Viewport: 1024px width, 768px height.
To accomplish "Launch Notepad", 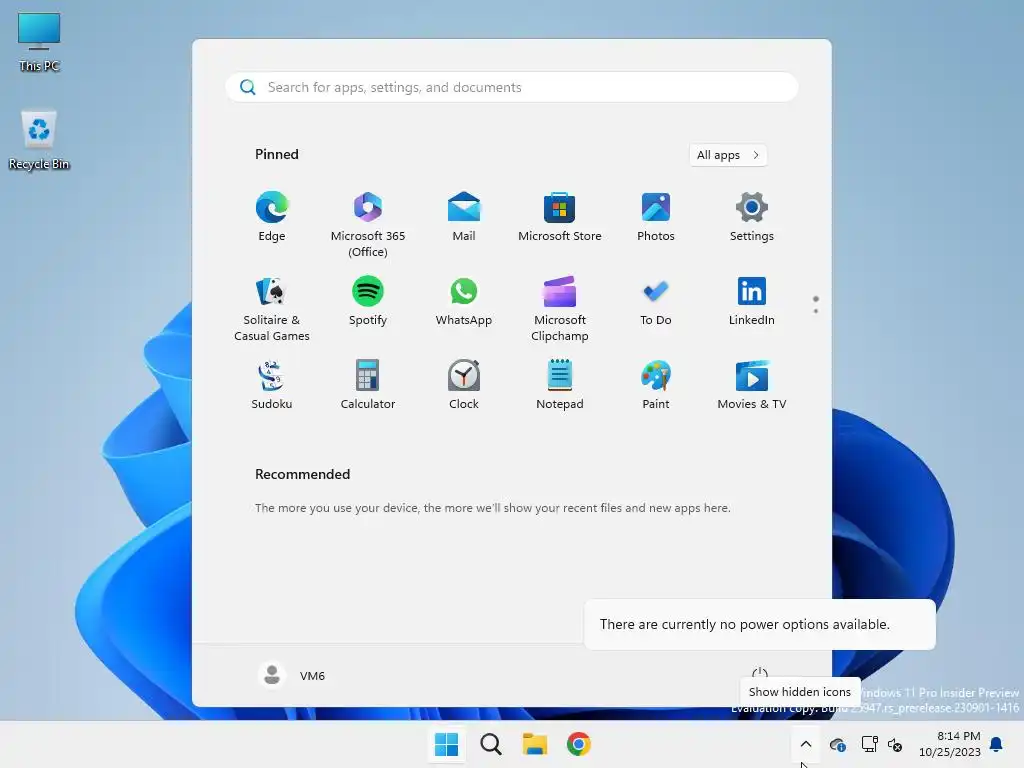I will click(560, 385).
